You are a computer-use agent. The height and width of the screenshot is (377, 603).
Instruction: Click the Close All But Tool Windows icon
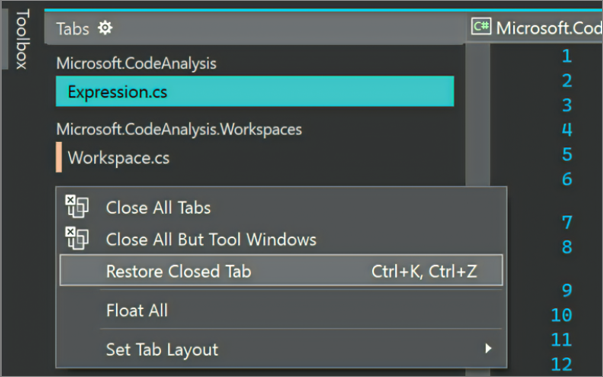point(77,239)
